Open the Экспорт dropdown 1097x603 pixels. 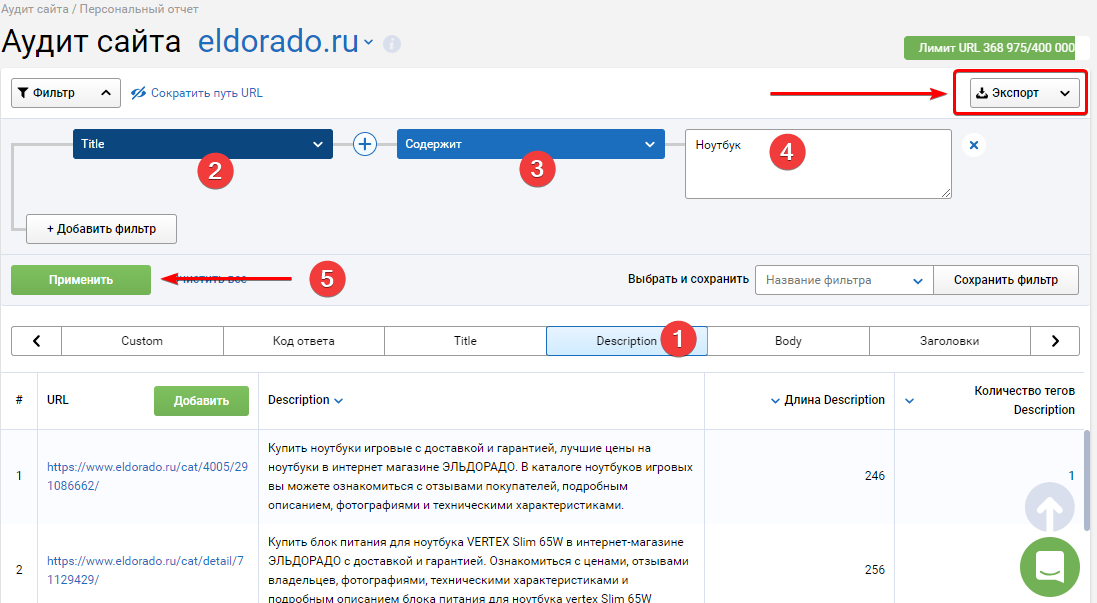point(1024,93)
